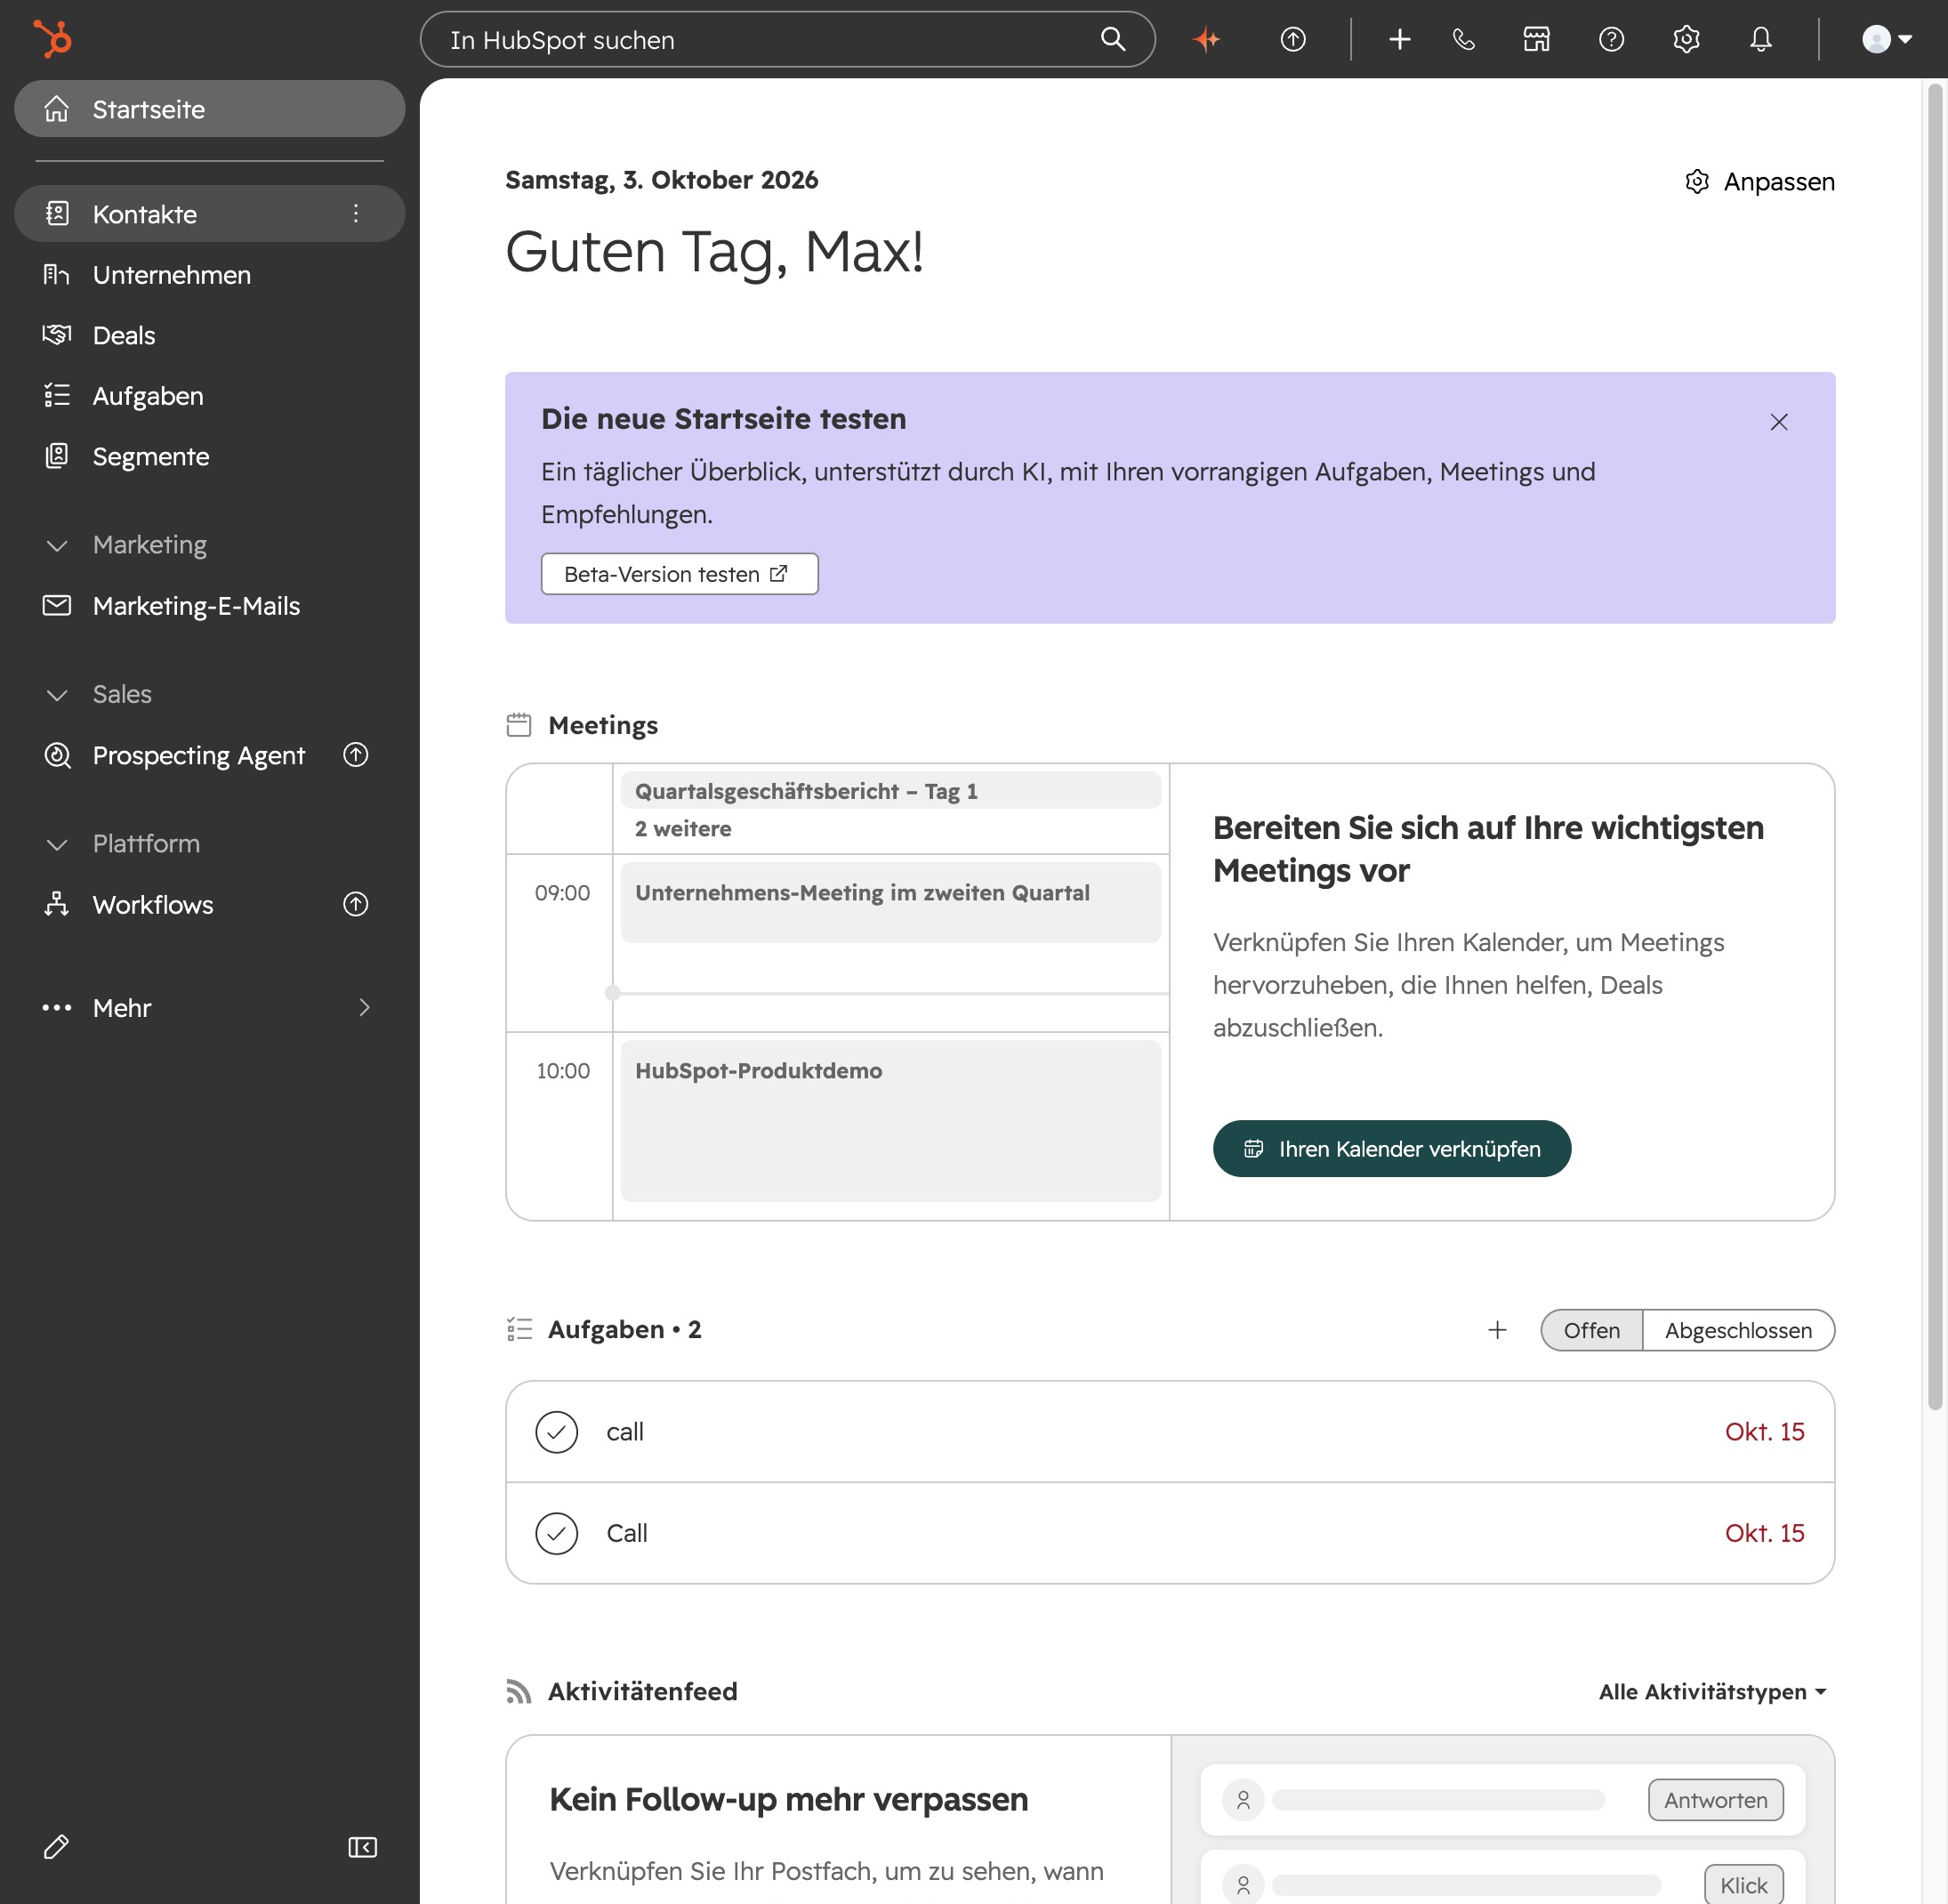This screenshot has width=1948, height=1904.
Task: Open the marketplace storefront icon
Action: coord(1536,39)
